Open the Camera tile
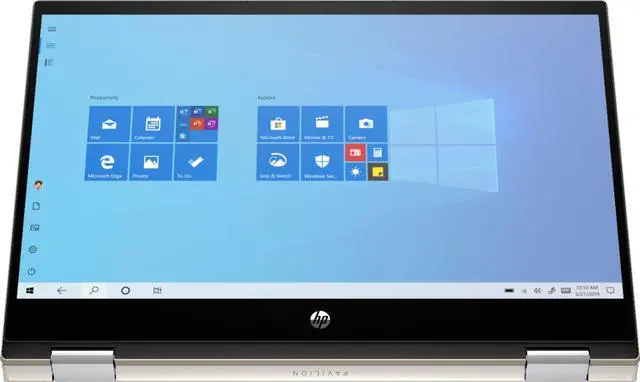 click(x=366, y=124)
